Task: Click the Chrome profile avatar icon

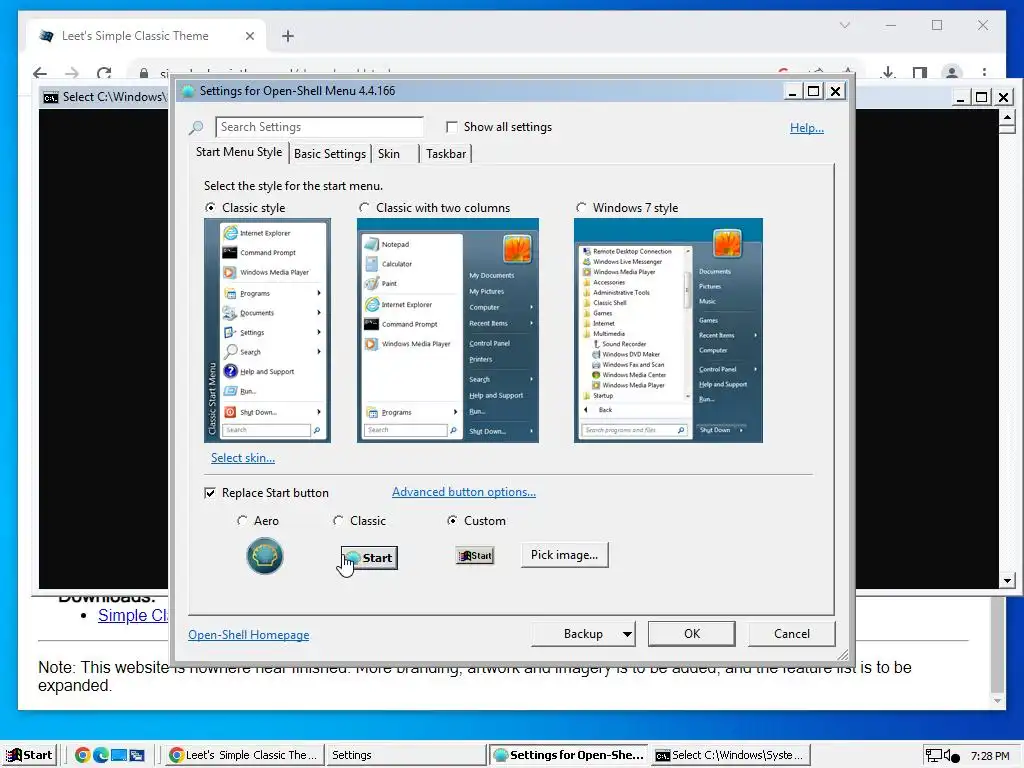Action: point(952,72)
